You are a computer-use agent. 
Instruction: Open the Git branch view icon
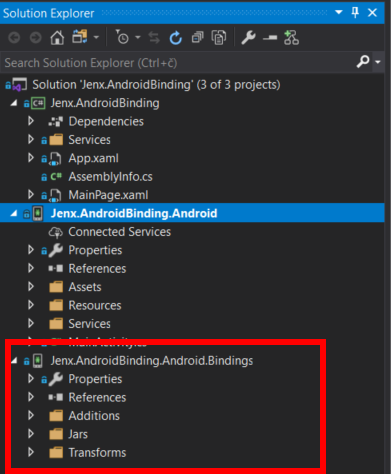[291, 37]
